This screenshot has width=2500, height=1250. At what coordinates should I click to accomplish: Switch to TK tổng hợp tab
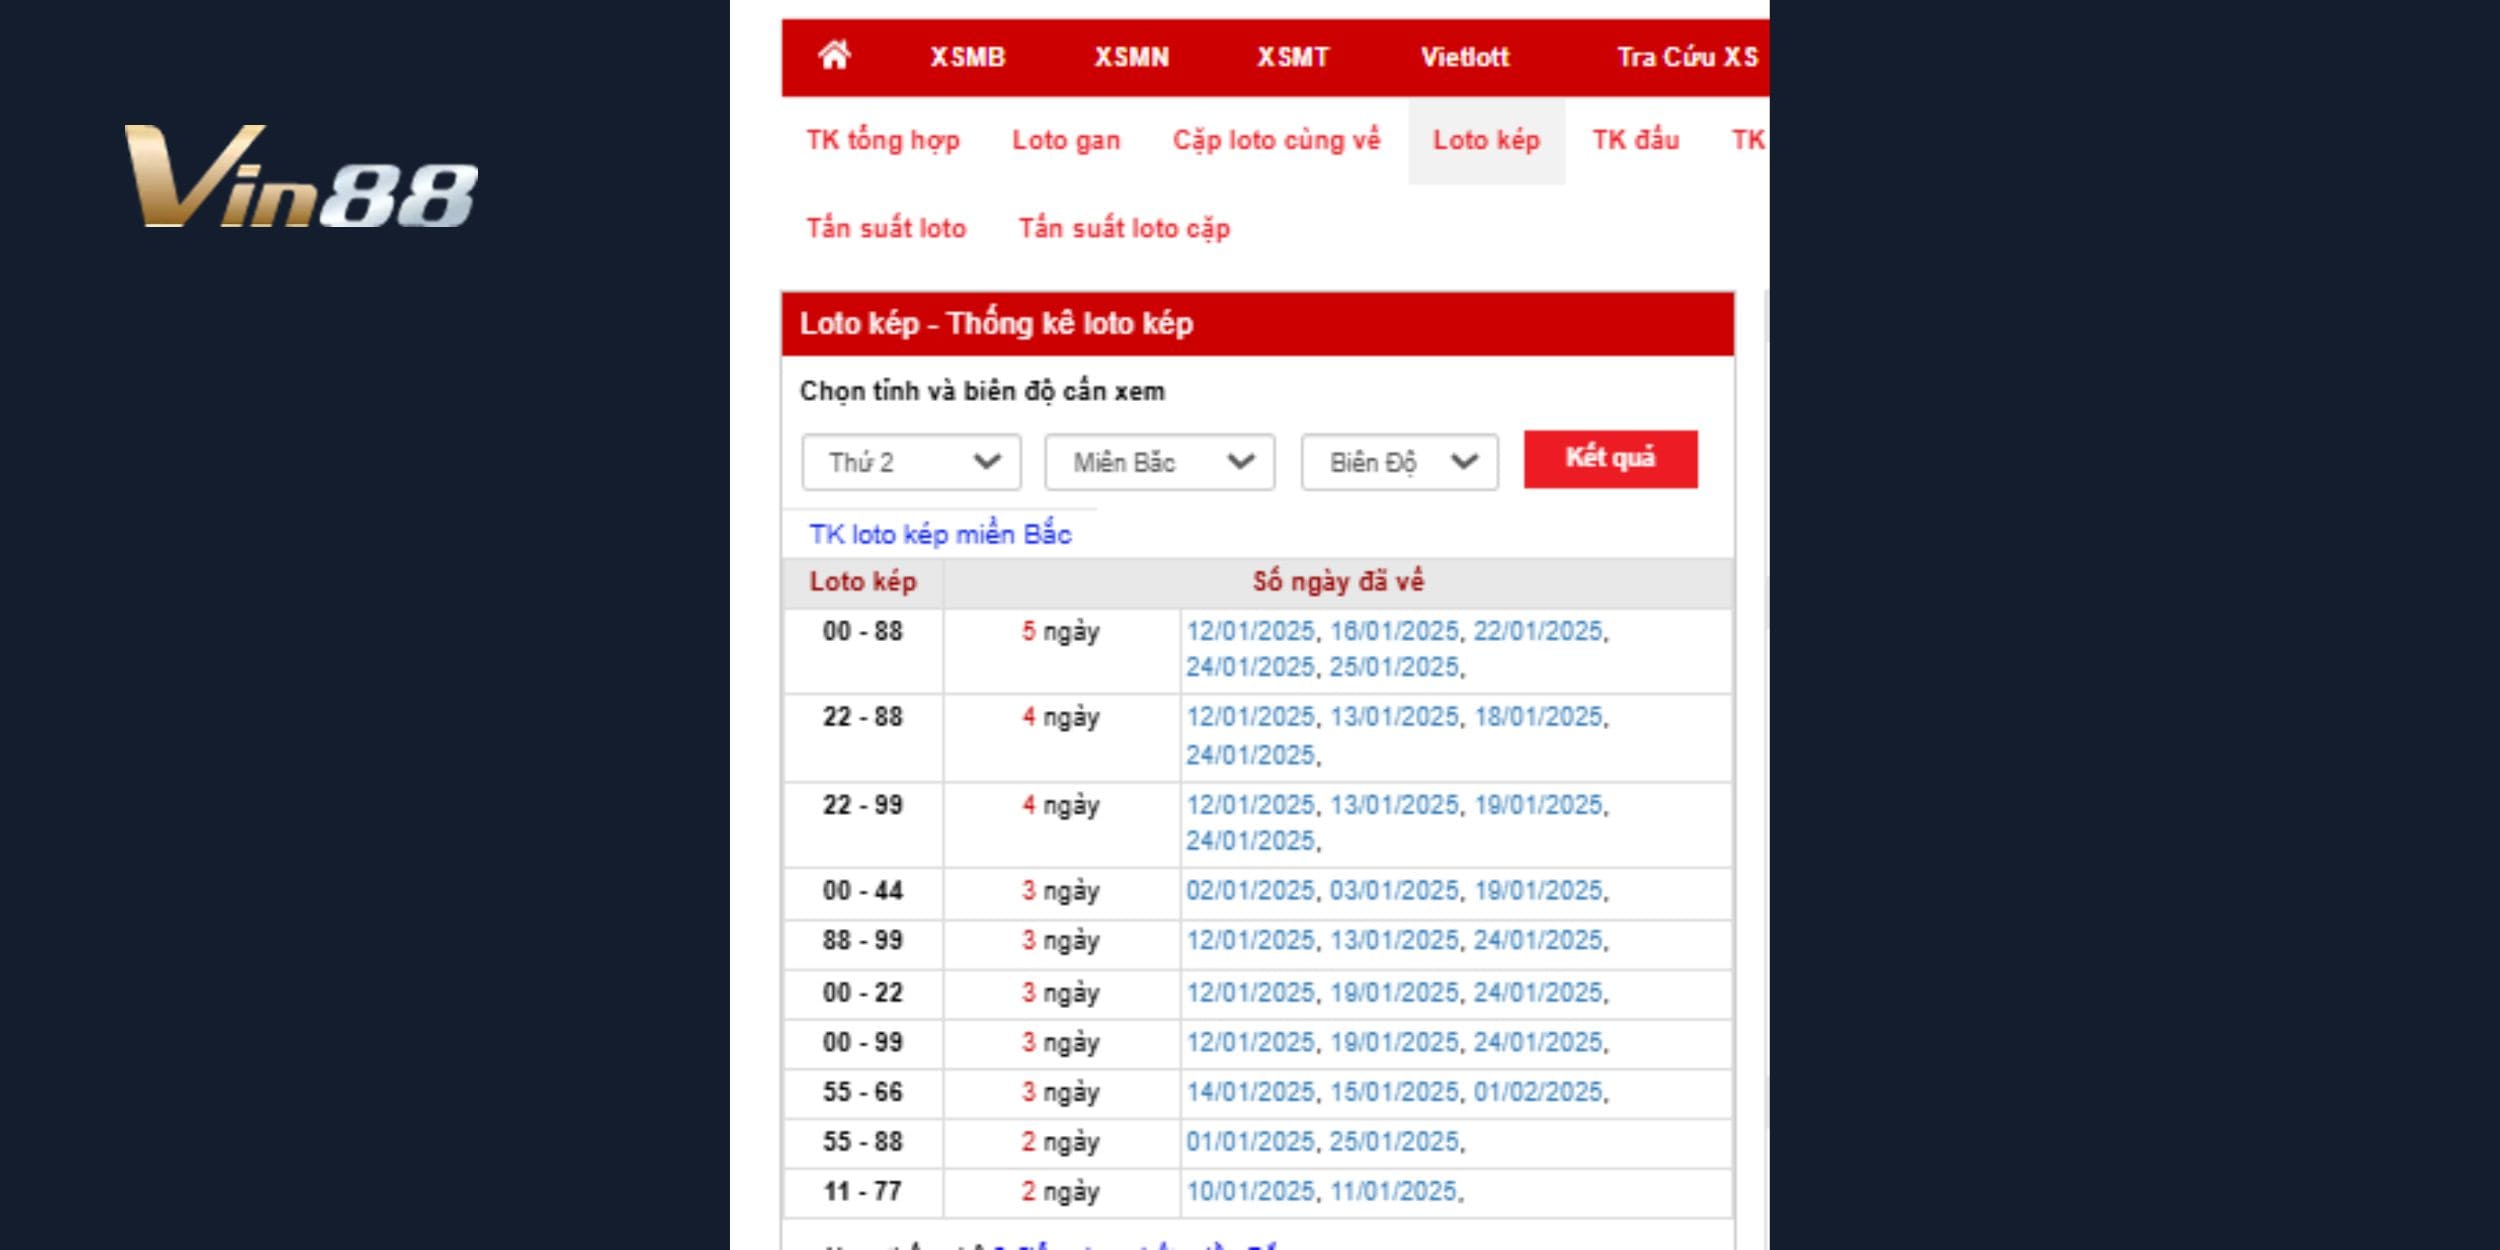(883, 141)
